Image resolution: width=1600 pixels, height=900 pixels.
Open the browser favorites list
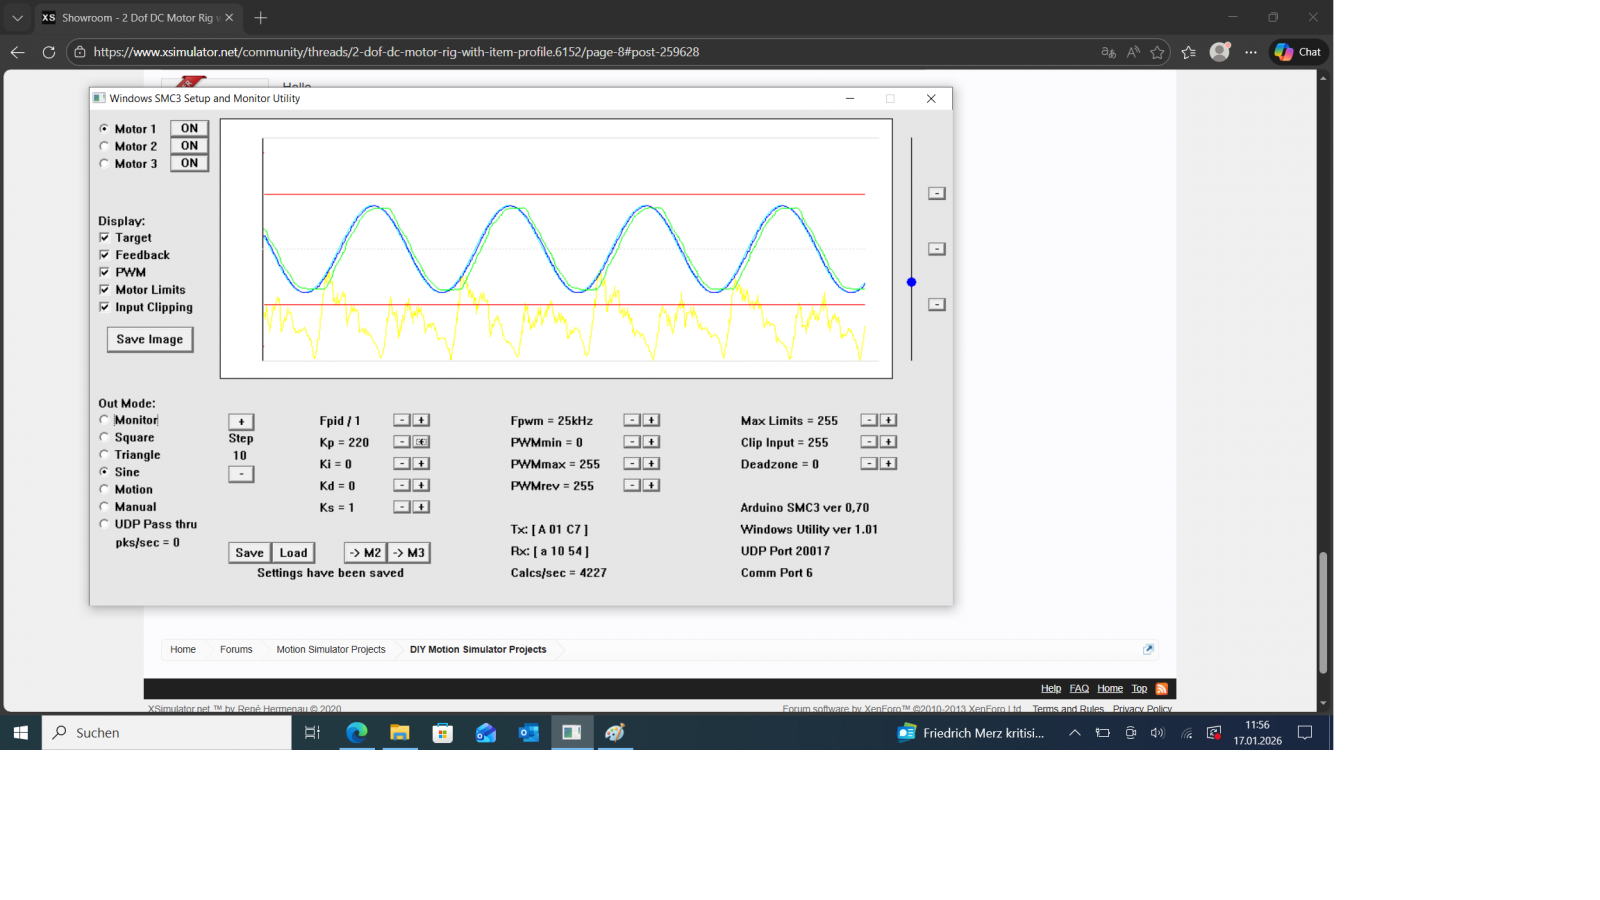click(x=1188, y=52)
